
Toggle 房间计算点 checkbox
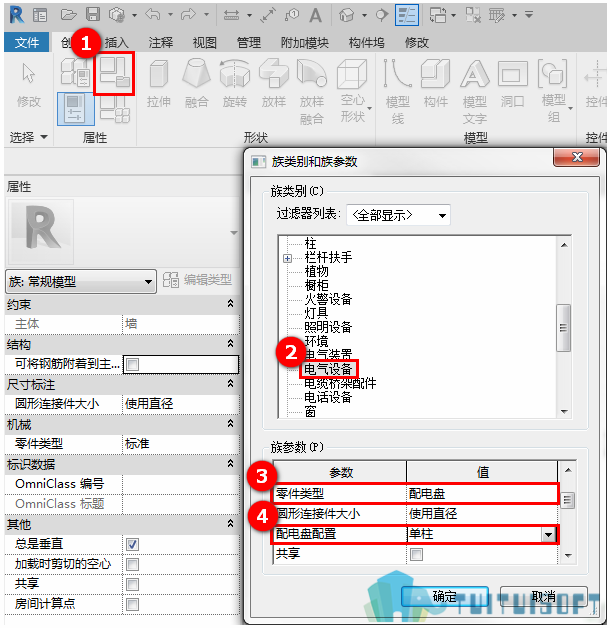[132, 604]
